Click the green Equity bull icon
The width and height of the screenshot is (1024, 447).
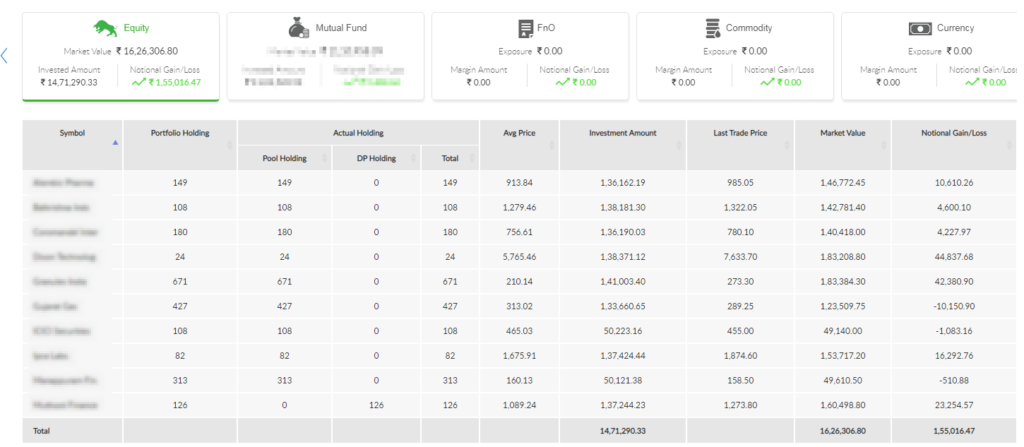click(x=104, y=28)
